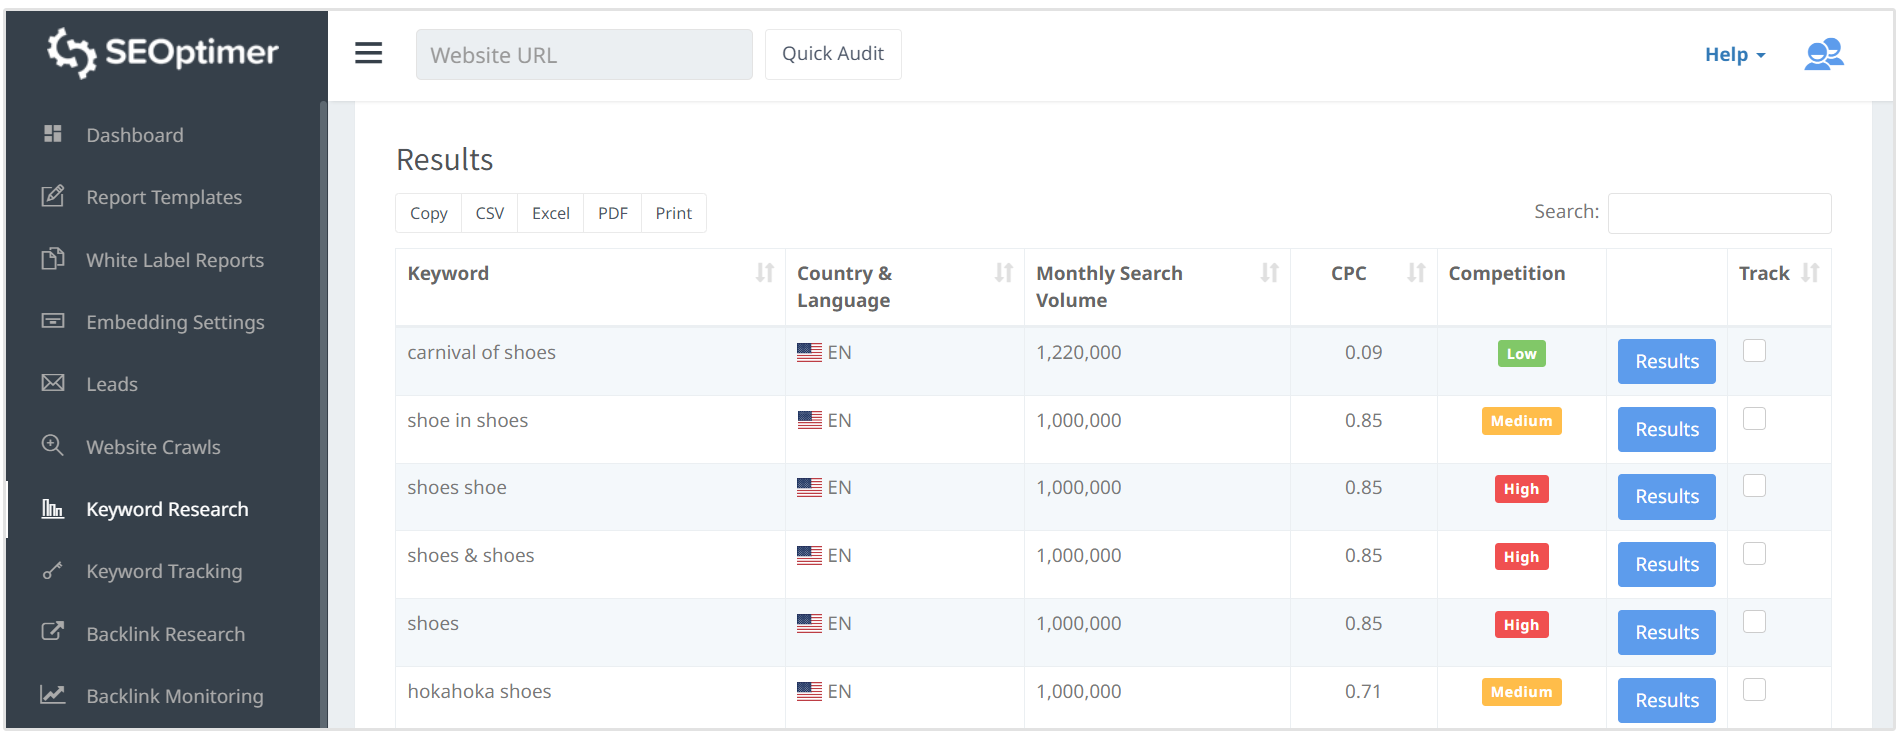Open Keyword Tracking in the sidebar
The height and width of the screenshot is (740, 1900).
point(164,571)
